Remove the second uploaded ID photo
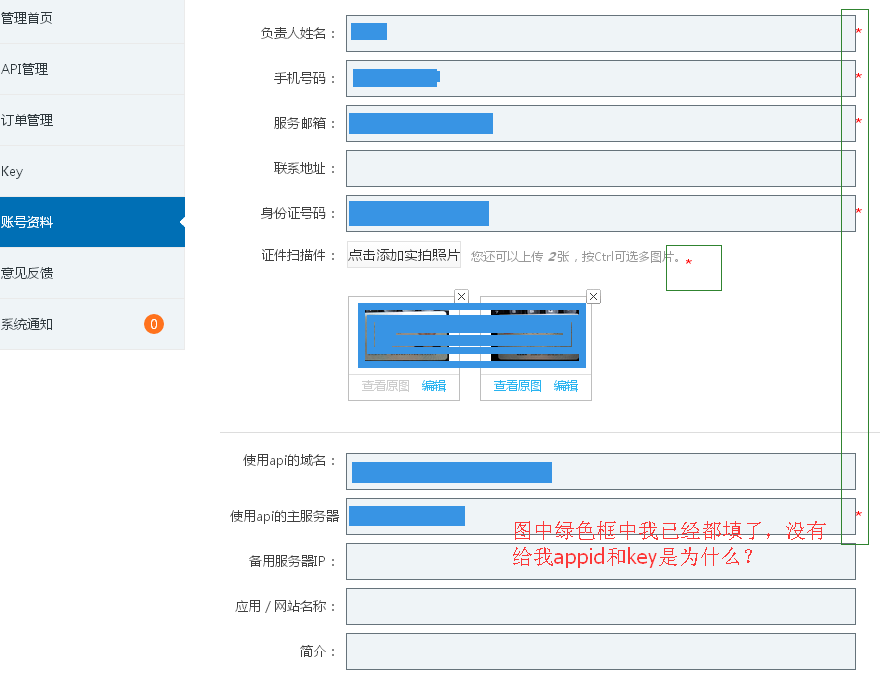Image resolution: width=880 pixels, height=675 pixels. click(x=593, y=296)
